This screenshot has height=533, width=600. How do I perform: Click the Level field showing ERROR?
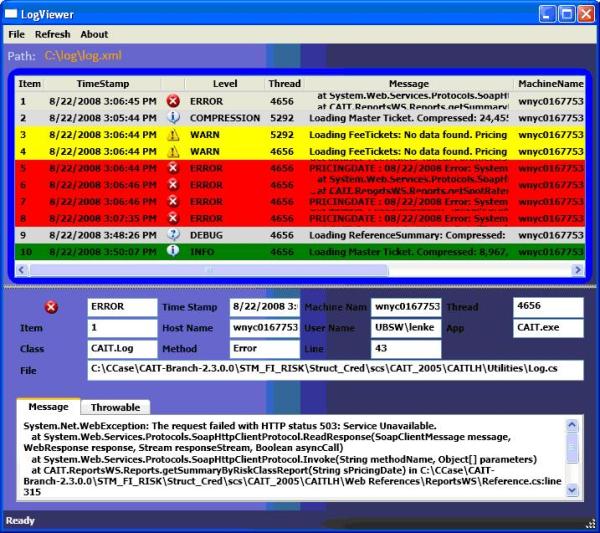[122, 307]
